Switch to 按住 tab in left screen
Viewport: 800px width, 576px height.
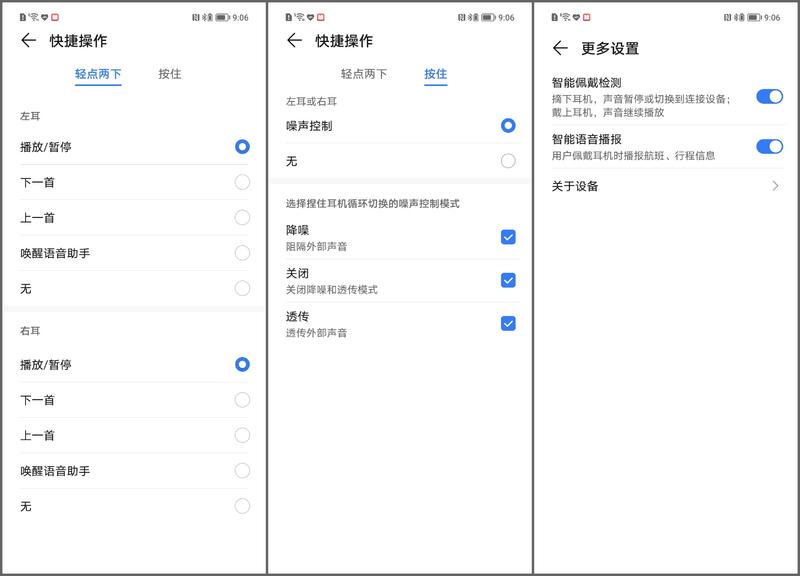169,74
